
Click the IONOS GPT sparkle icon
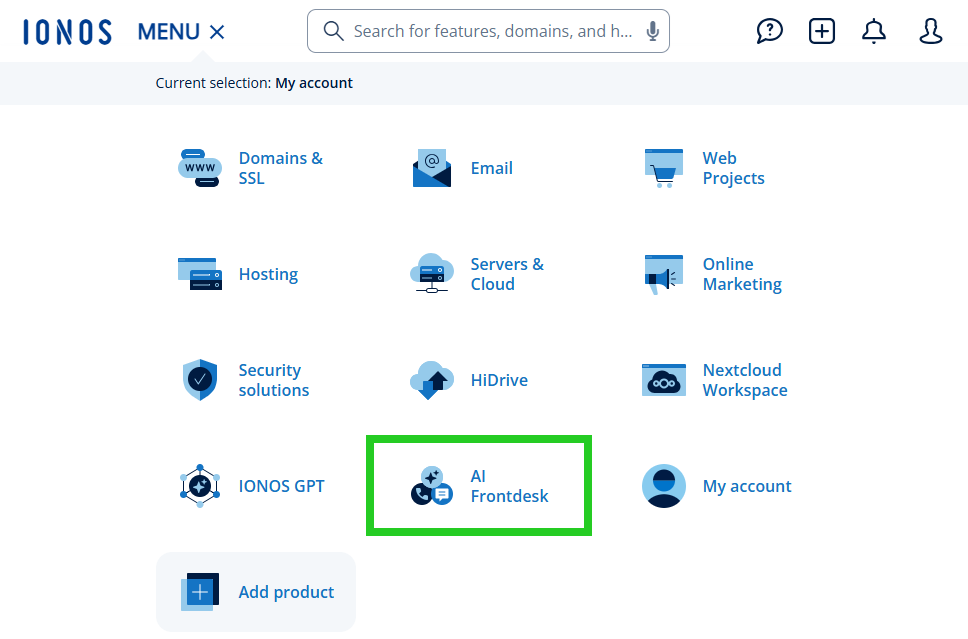[200, 486]
